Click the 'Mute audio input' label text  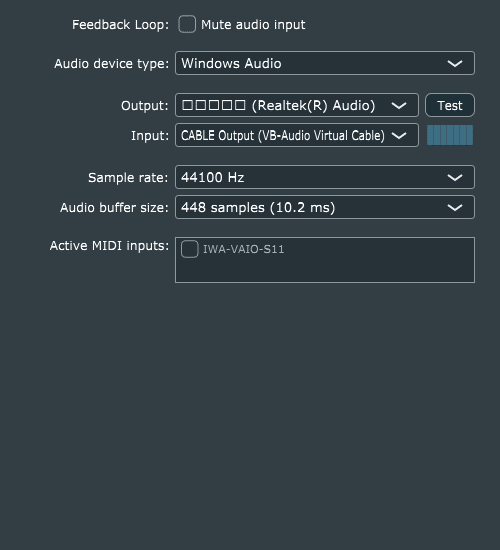[253, 25]
